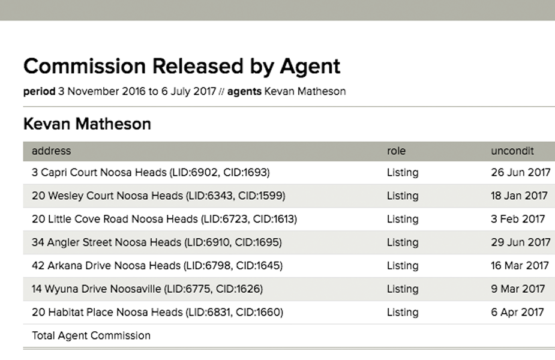Screen dimensions: 555x360
Task: Open 14 Wyuna Drive Noosaville listing
Action: pos(147,289)
